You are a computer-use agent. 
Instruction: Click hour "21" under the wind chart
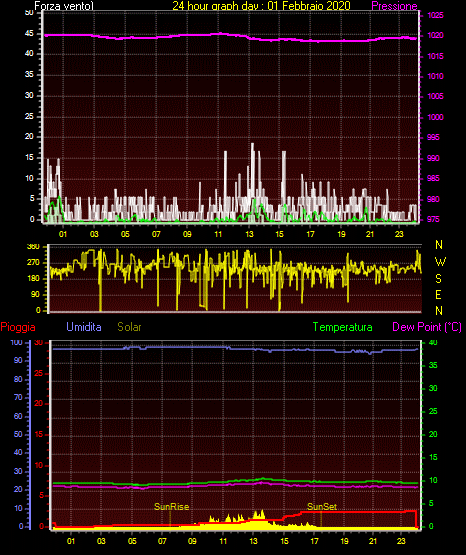370,234
